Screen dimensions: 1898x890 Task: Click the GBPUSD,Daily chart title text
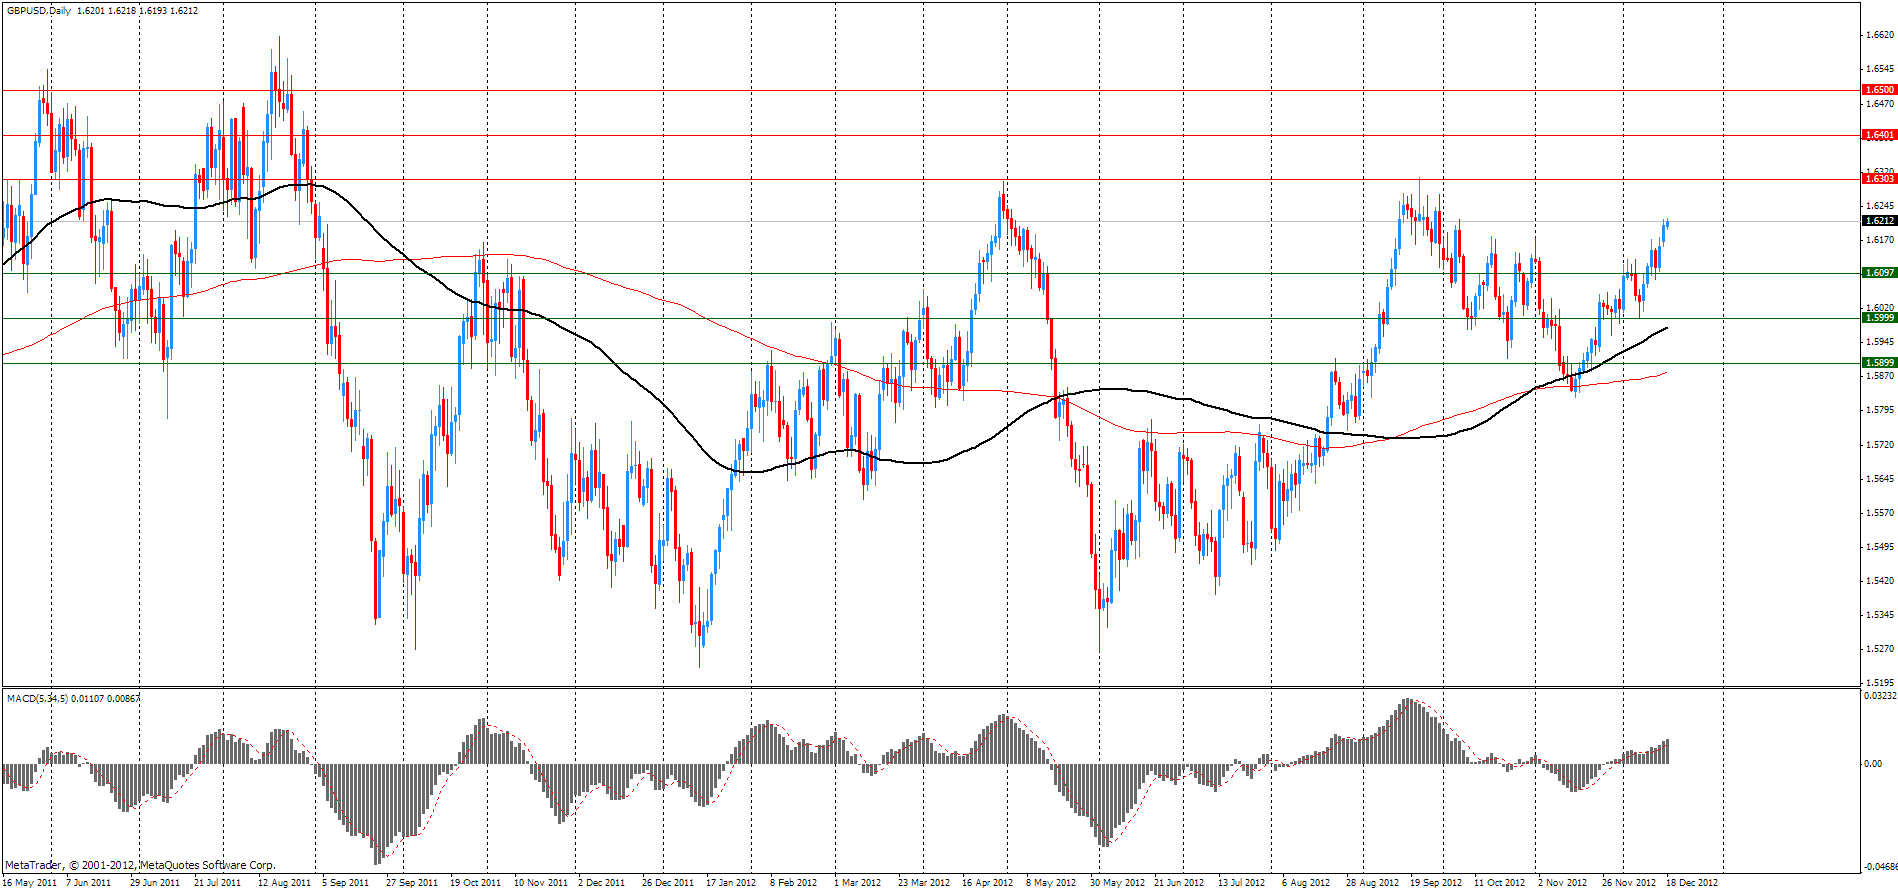pyautogui.click(x=38, y=11)
